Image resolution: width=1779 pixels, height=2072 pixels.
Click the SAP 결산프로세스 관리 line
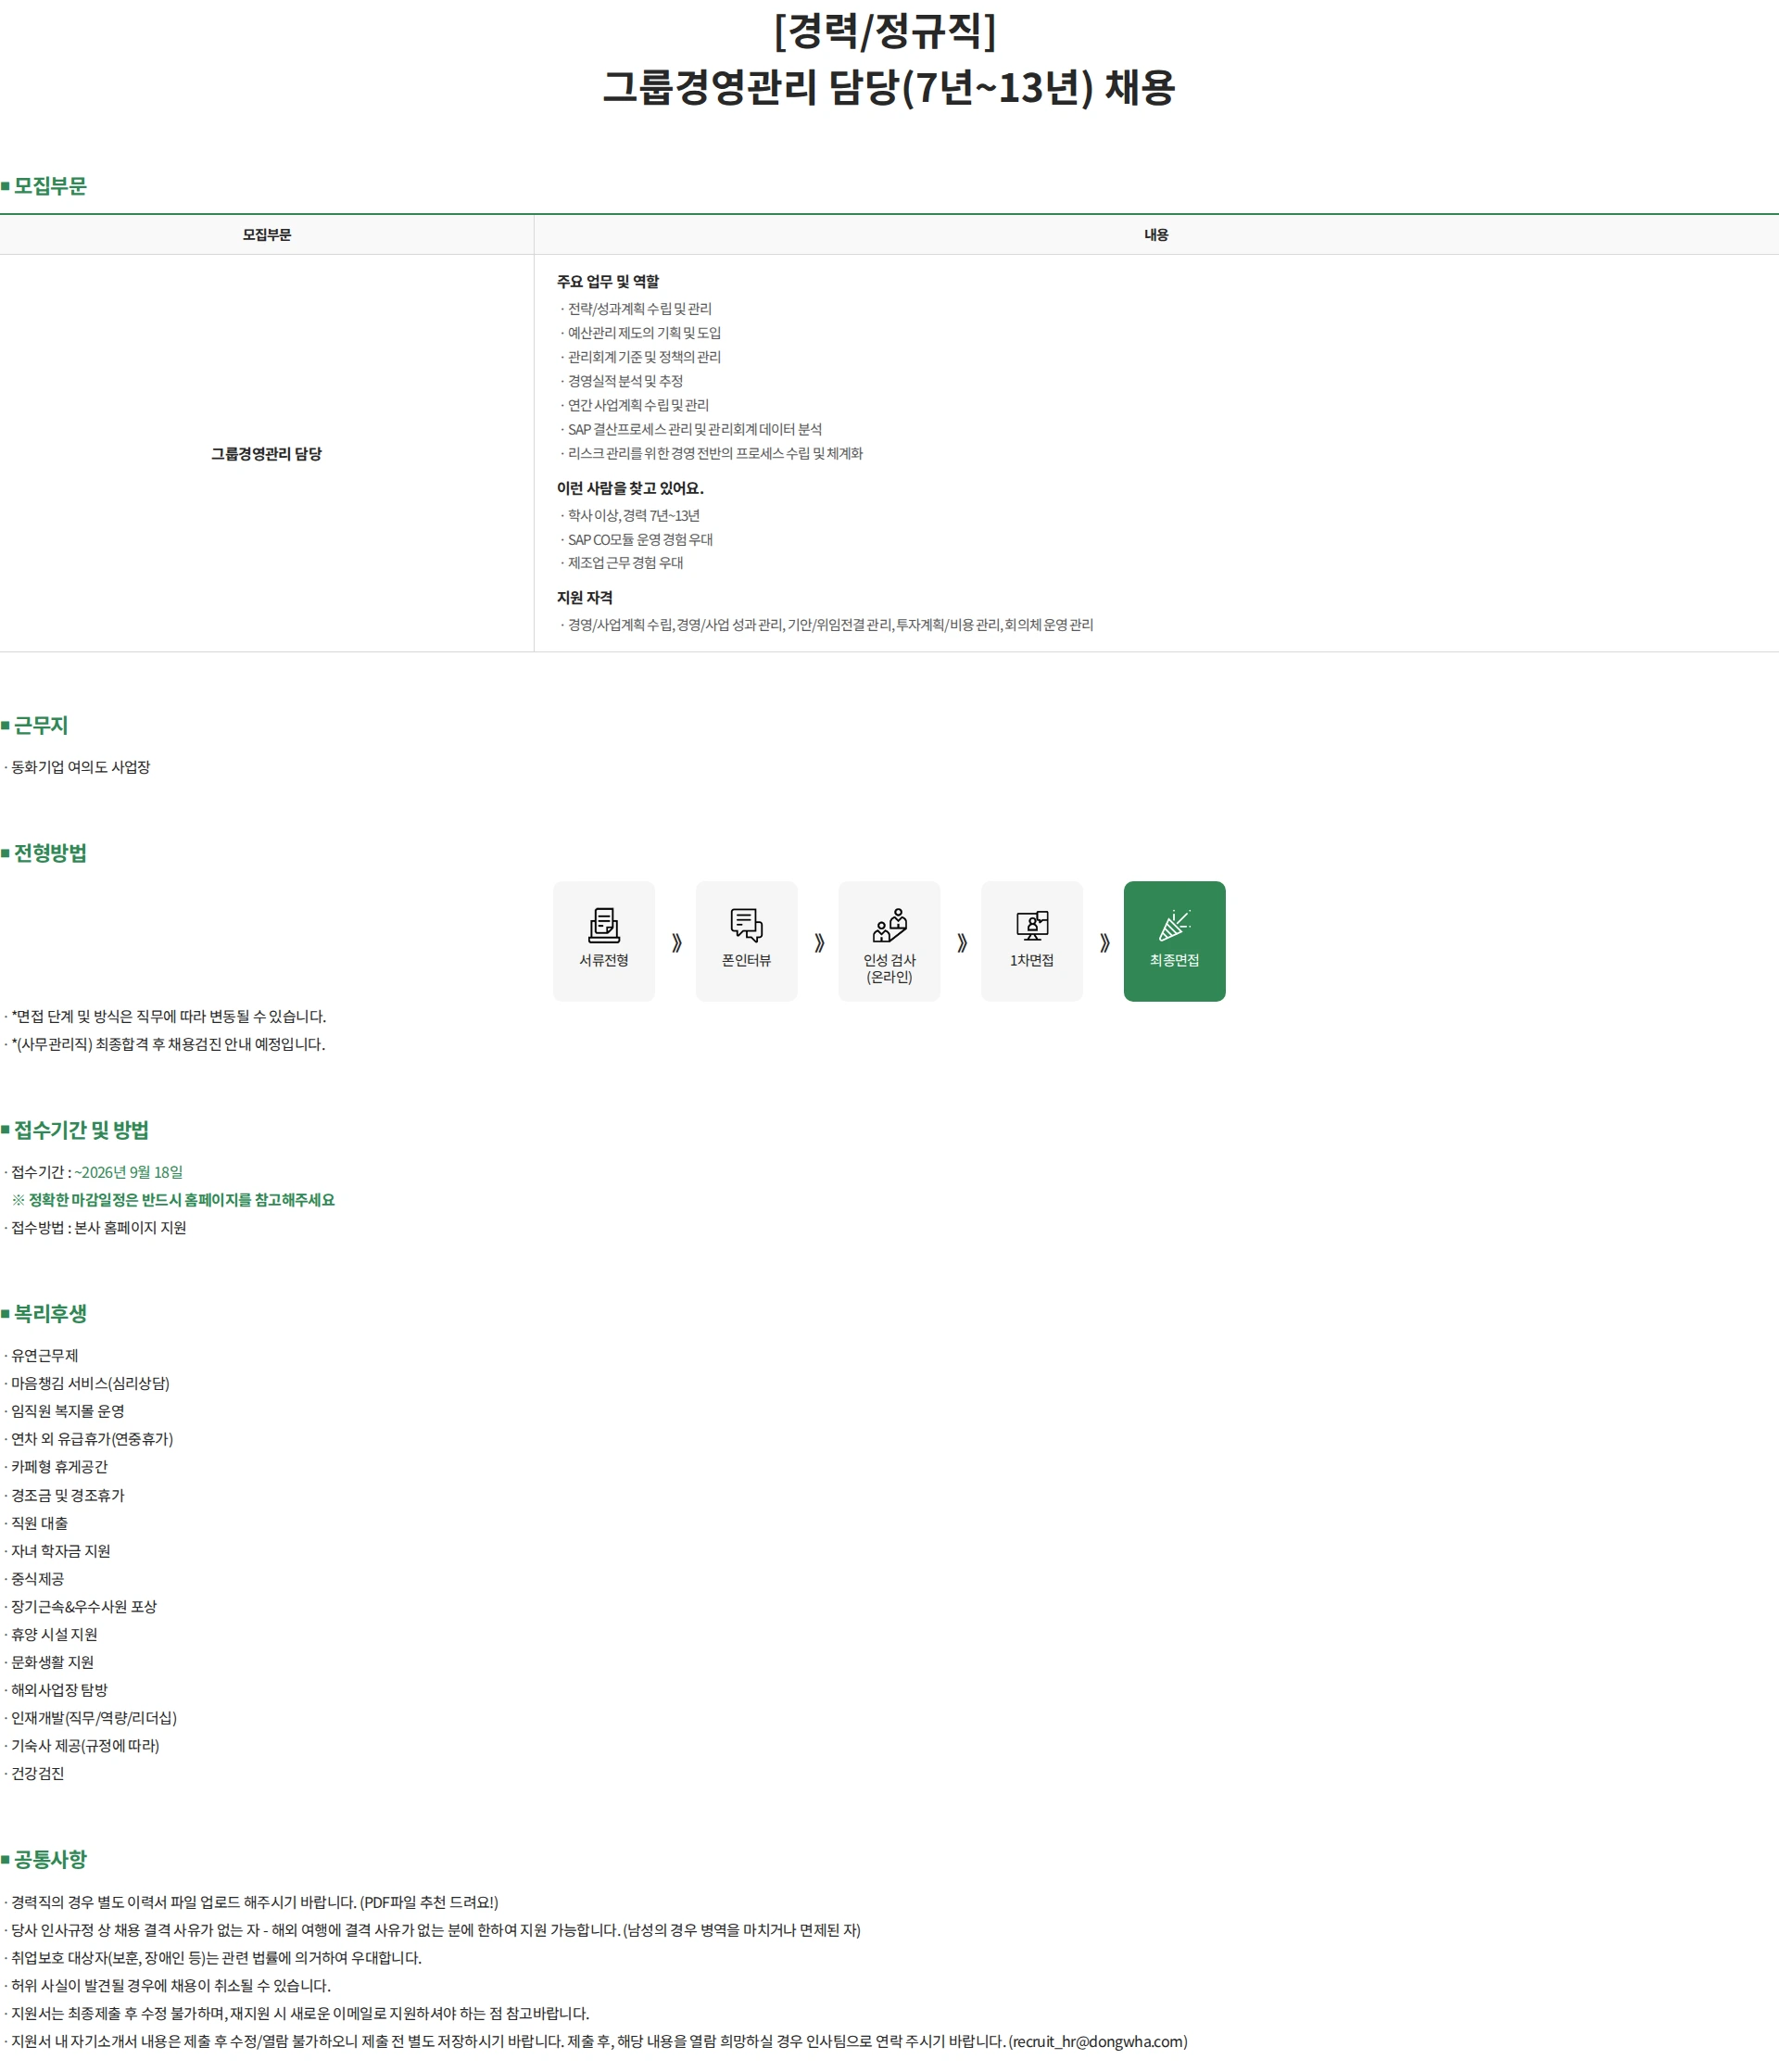694,429
